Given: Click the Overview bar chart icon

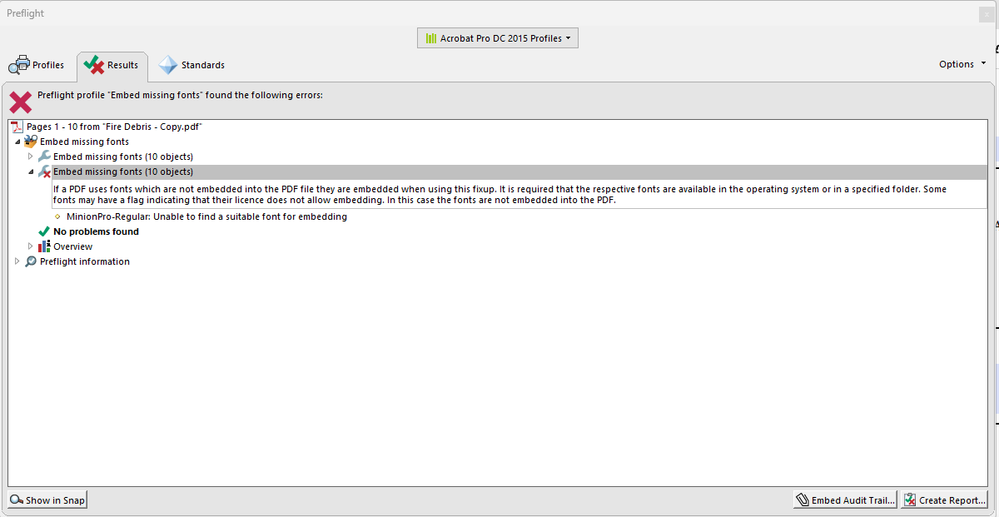Looking at the screenshot, I should 44,247.
